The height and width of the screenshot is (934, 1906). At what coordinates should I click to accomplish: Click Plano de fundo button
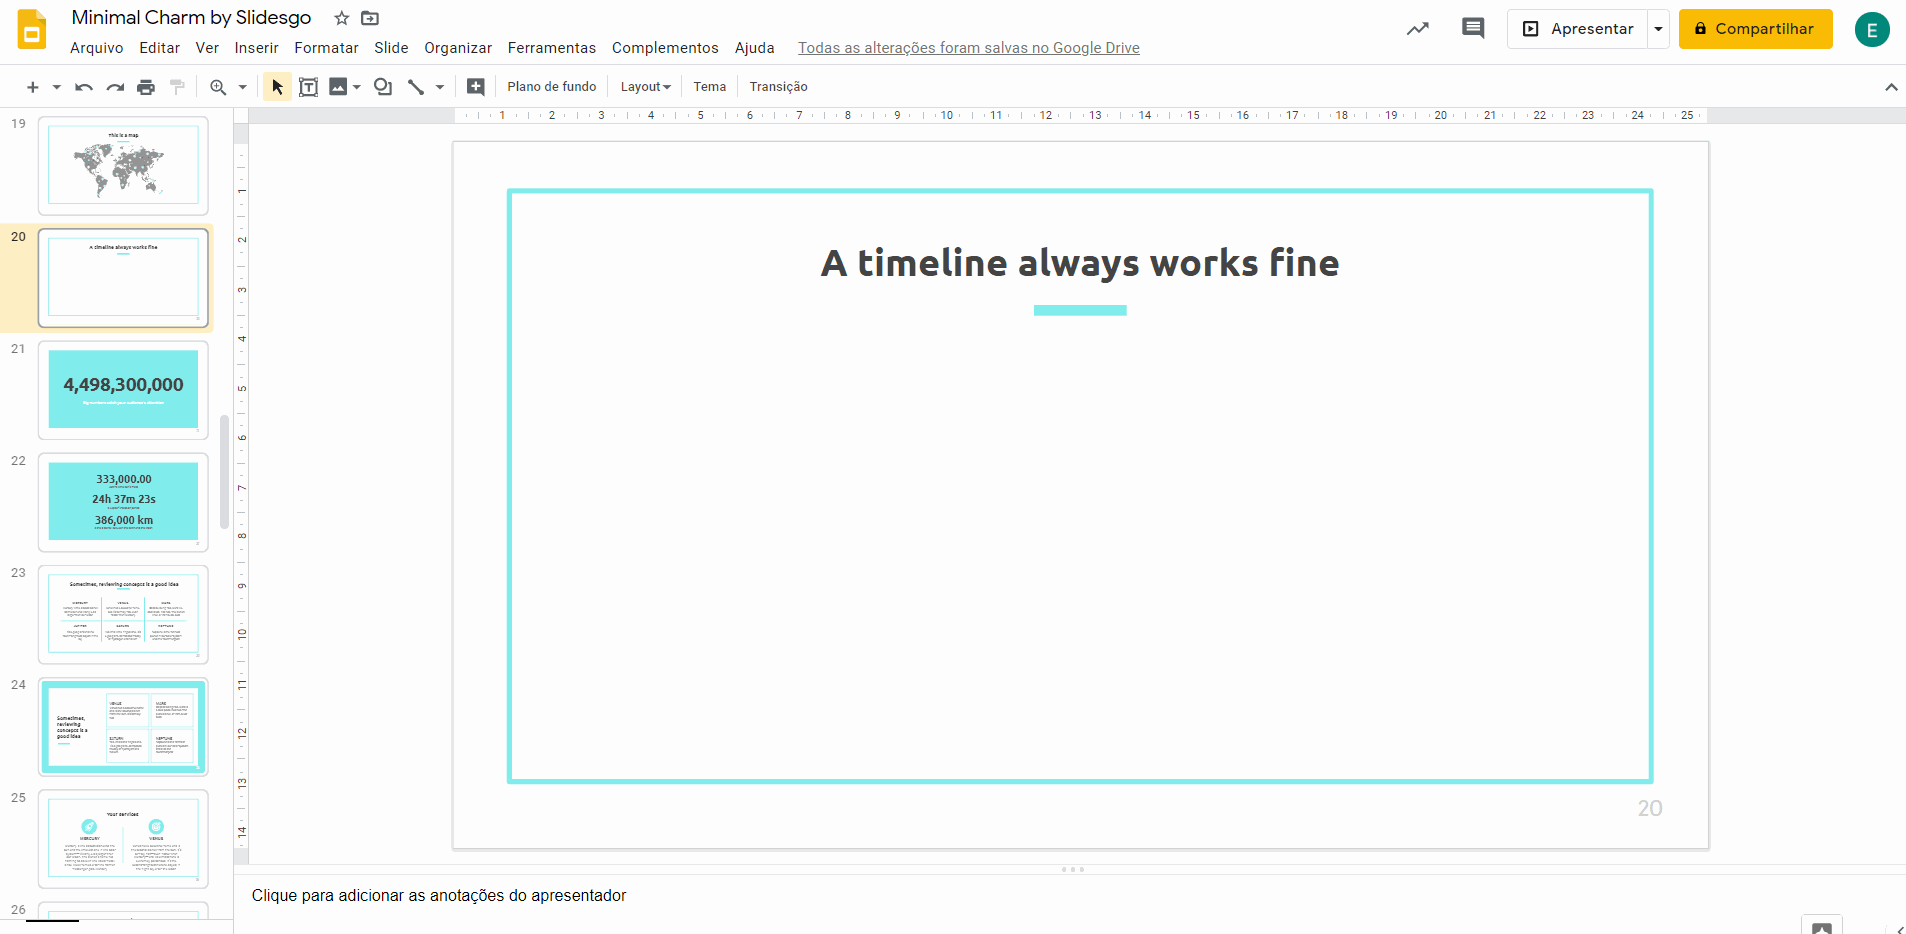(x=552, y=87)
